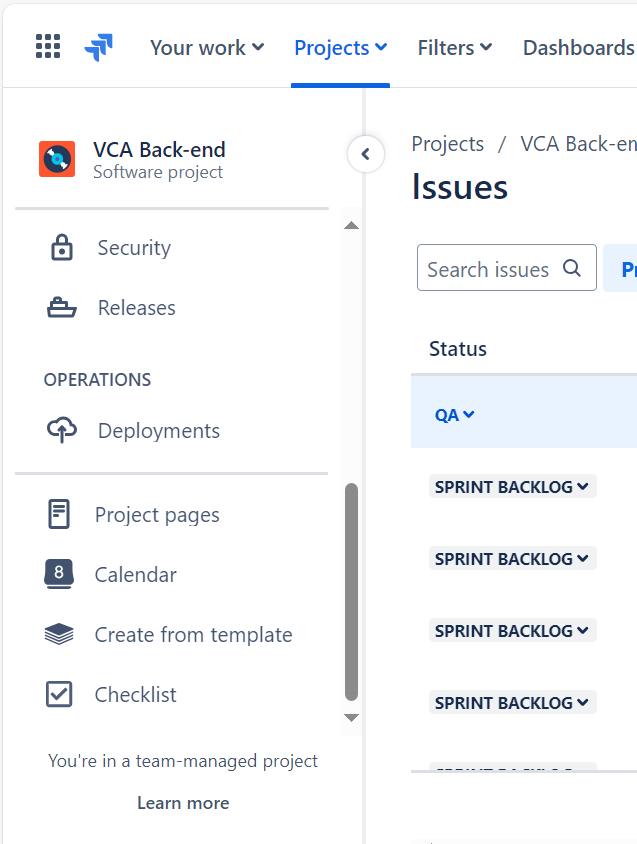
Task: Open Deployments via the cloud upload icon
Action: 62,430
